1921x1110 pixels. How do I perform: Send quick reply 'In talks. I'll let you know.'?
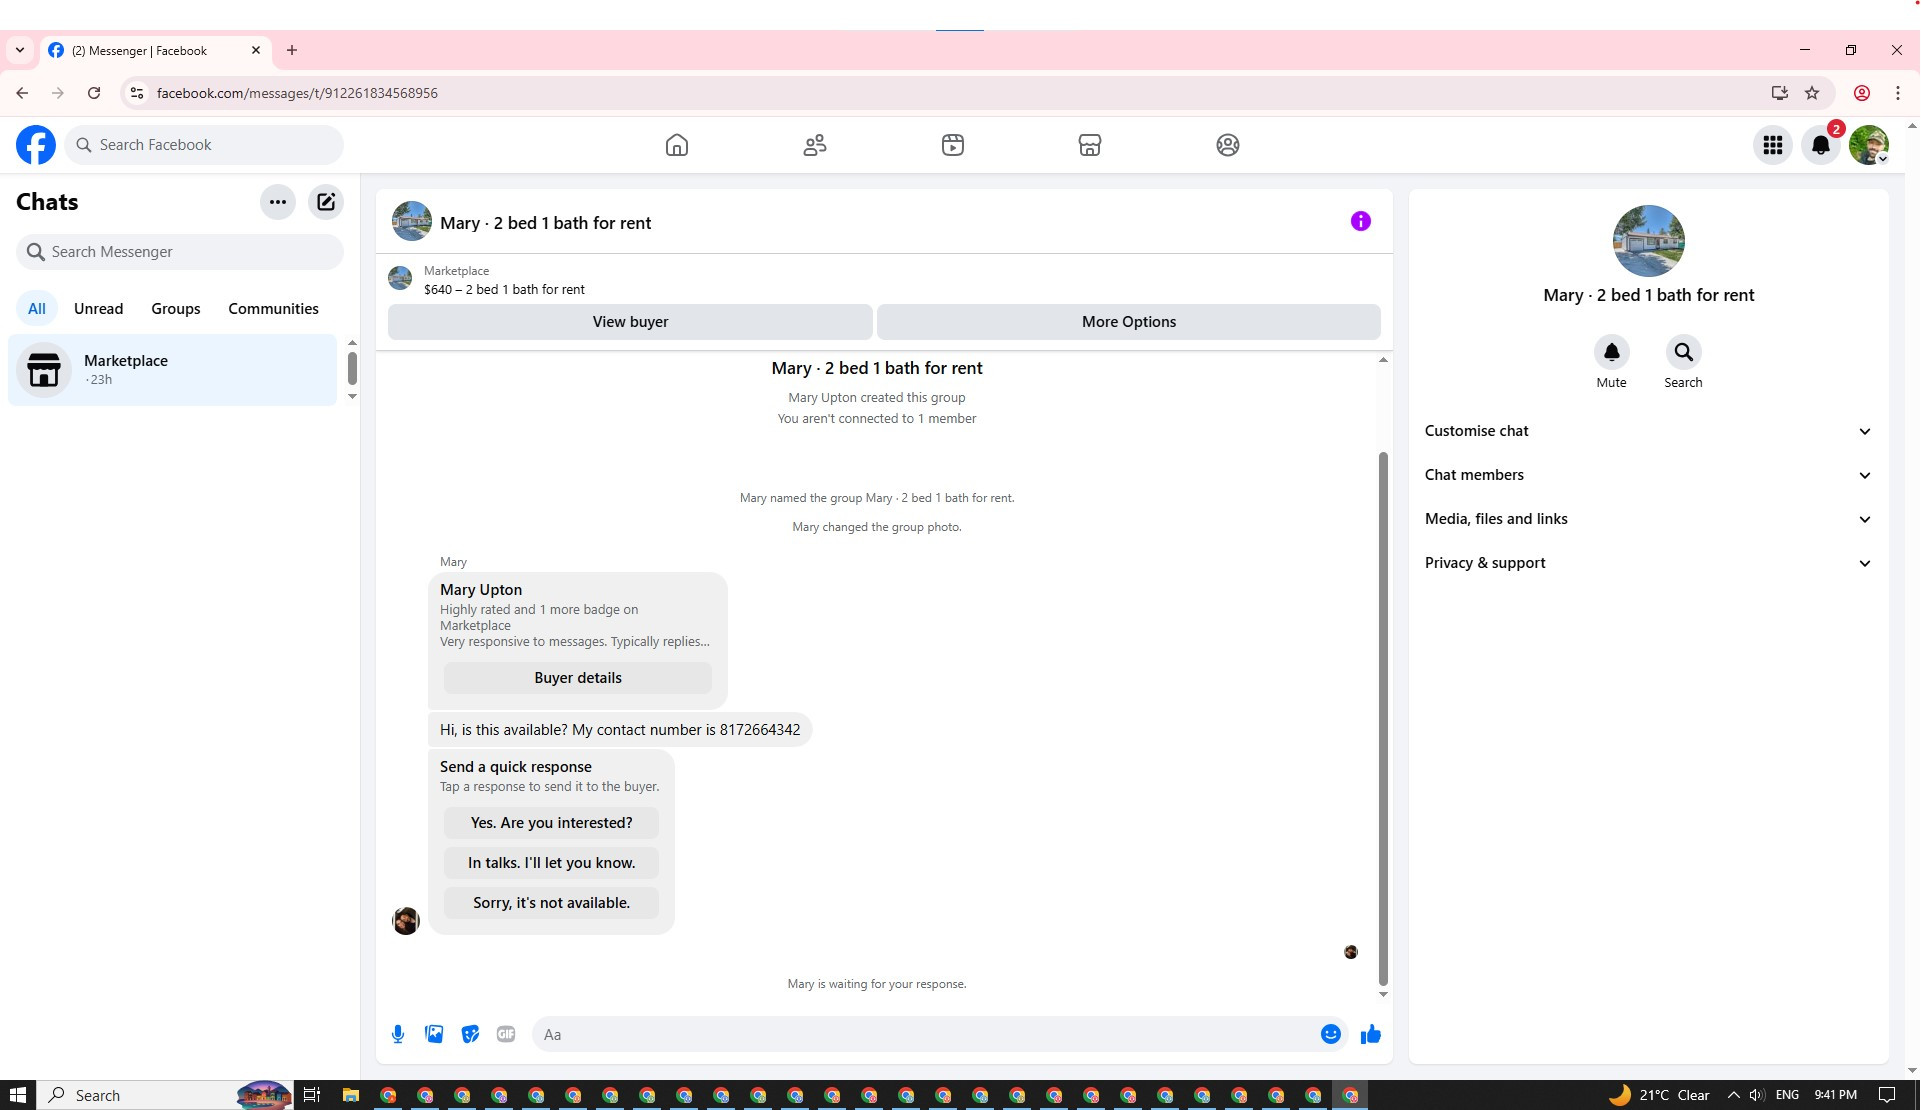click(552, 863)
